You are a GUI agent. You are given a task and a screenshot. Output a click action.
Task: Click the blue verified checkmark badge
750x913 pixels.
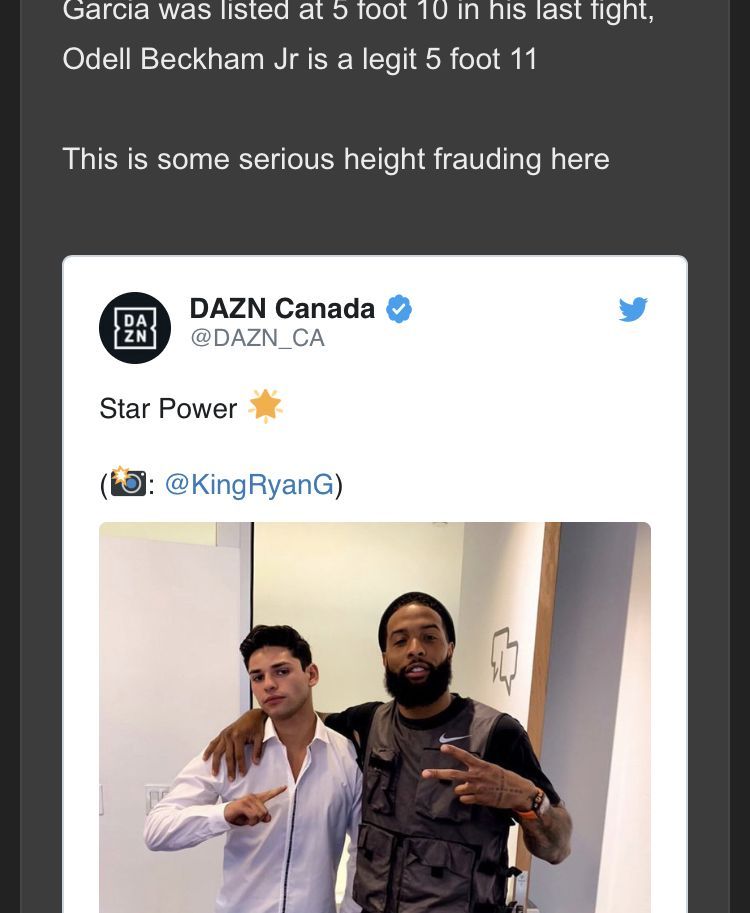pyautogui.click(x=399, y=309)
